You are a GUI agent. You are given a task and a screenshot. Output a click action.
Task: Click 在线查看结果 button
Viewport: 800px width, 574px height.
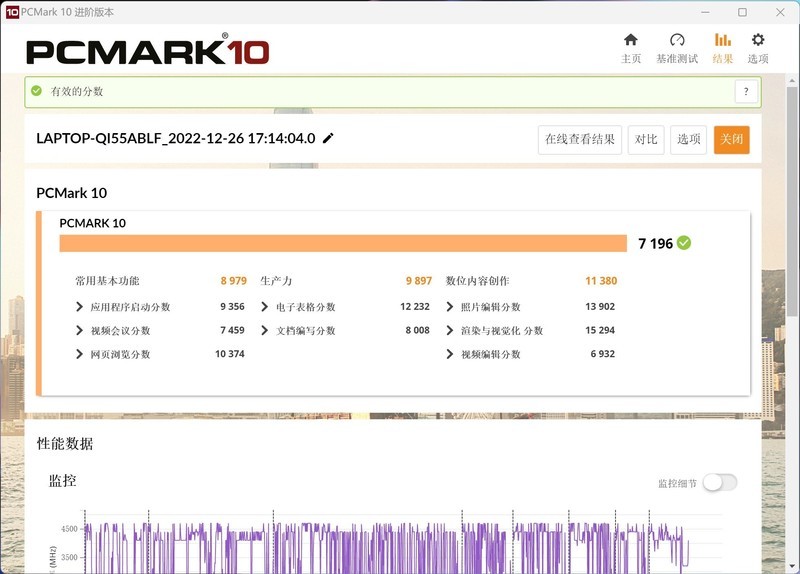(580, 139)
